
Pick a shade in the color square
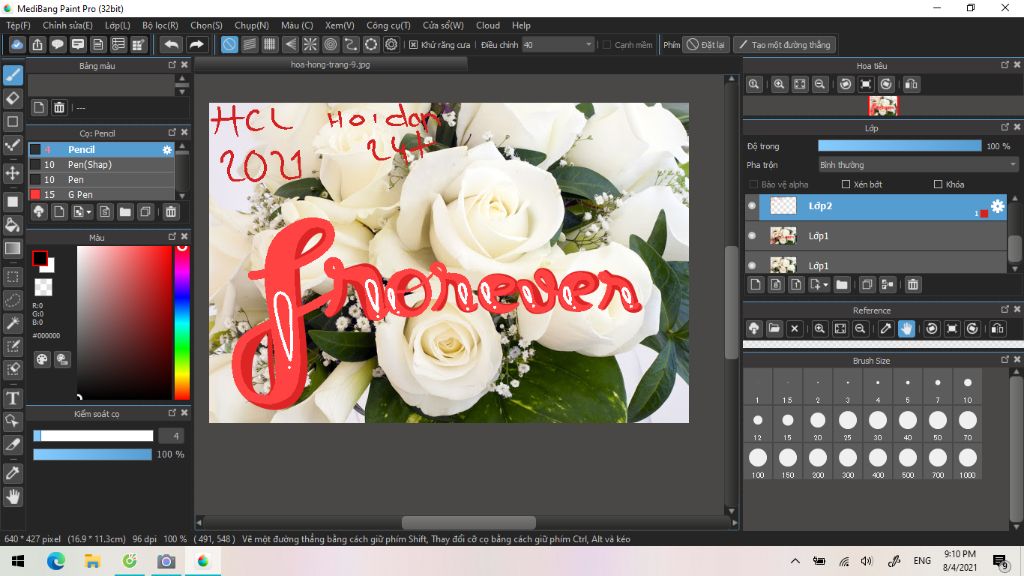(x=124, y=323)
